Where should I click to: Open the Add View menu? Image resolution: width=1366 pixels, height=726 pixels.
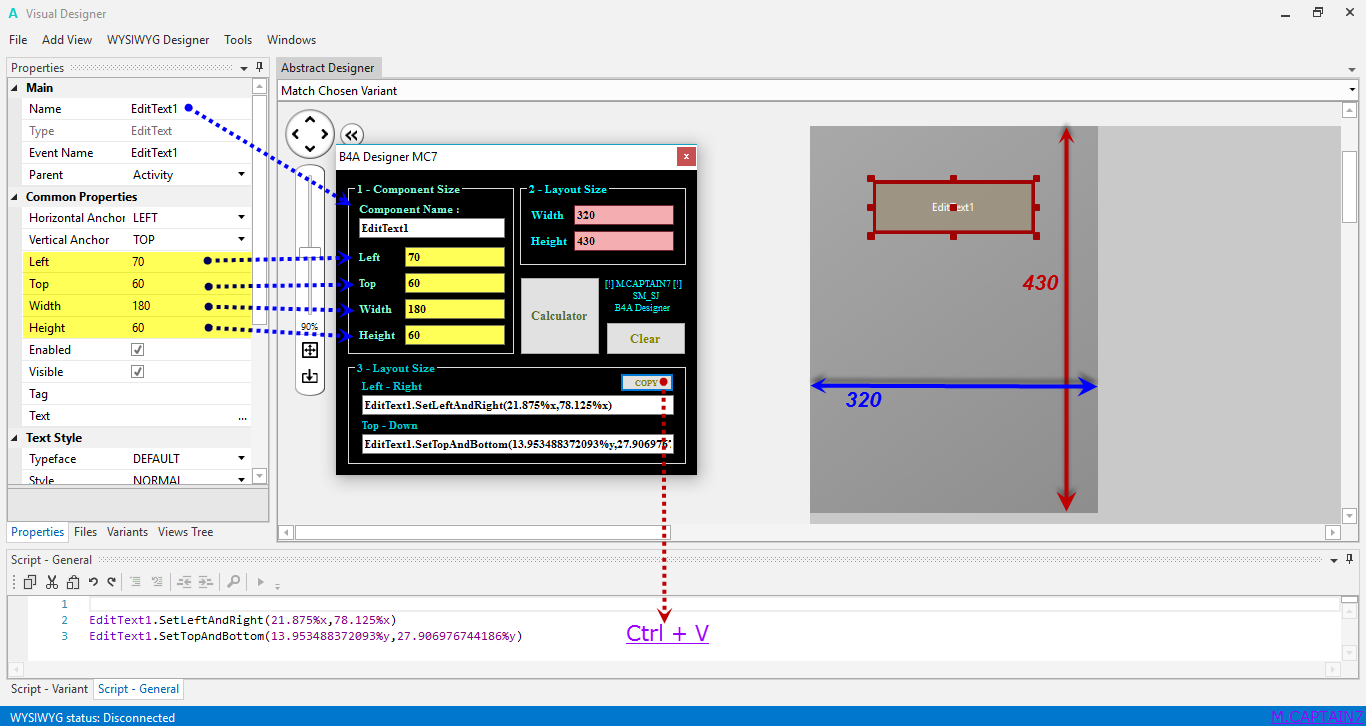click(x=67, y=40)
